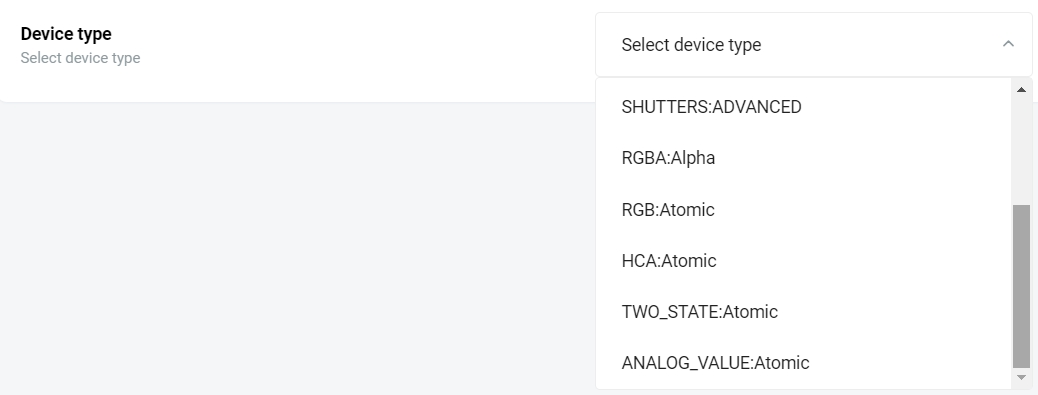The width and height of the screenshot is (1038, 395).
Task: Click the scrollbar up arrow in options list
Action: [x=1021, y=89]
